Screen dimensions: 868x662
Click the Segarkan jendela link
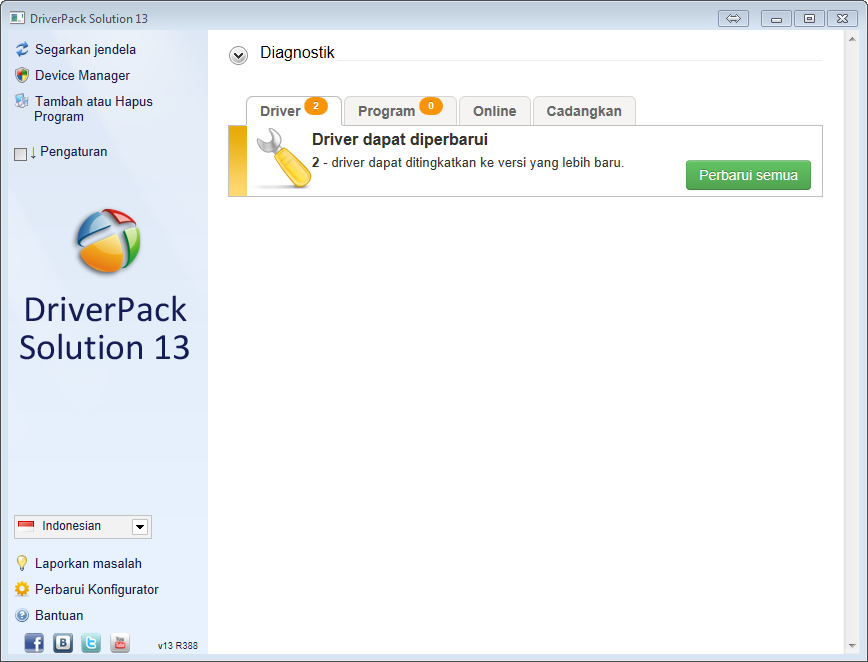85,49
